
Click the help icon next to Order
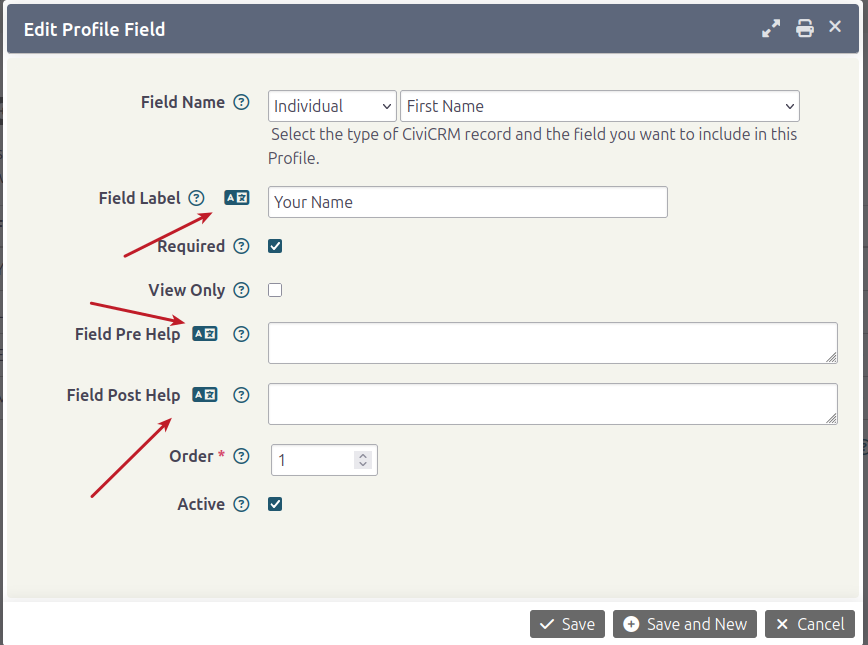(x=241, y=456)
